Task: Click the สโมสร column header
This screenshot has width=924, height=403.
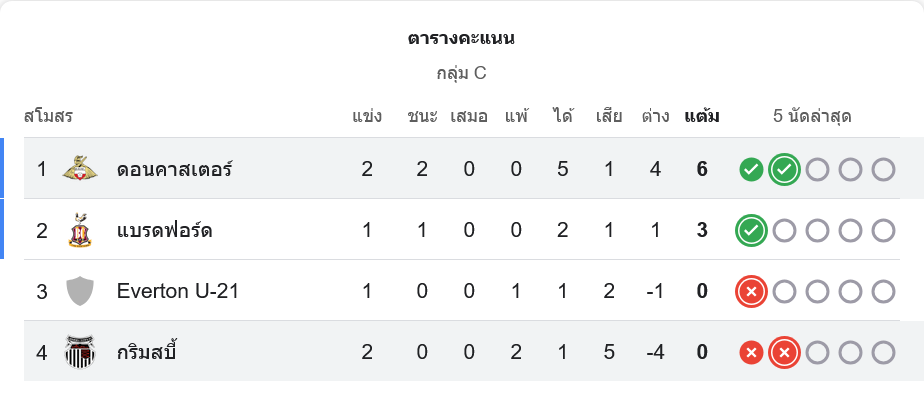Action: pos(49,116)
